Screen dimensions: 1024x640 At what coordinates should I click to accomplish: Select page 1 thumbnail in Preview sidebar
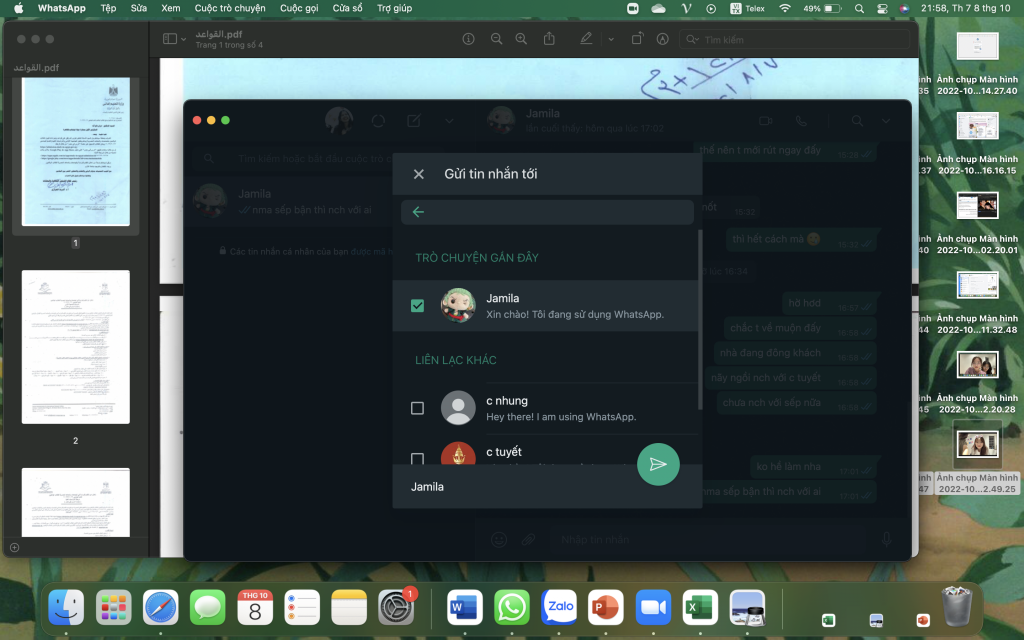(76, 152)
